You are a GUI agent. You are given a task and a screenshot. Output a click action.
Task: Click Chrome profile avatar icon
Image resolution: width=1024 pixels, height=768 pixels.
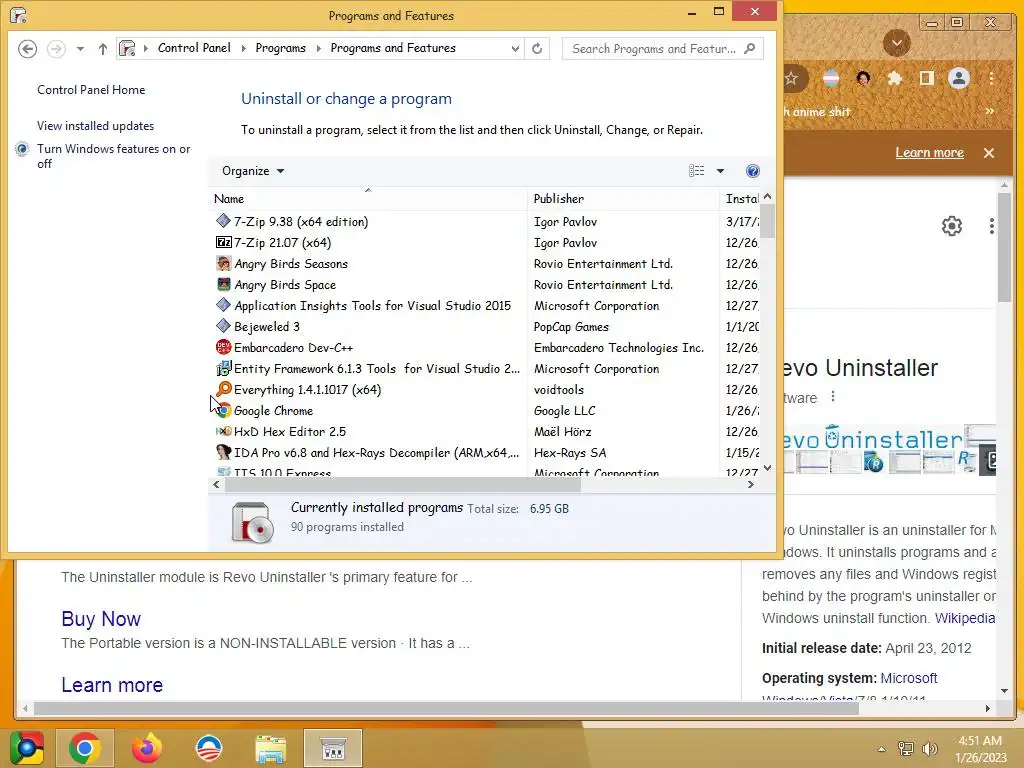pyautogui.click(x=959, y=78)
